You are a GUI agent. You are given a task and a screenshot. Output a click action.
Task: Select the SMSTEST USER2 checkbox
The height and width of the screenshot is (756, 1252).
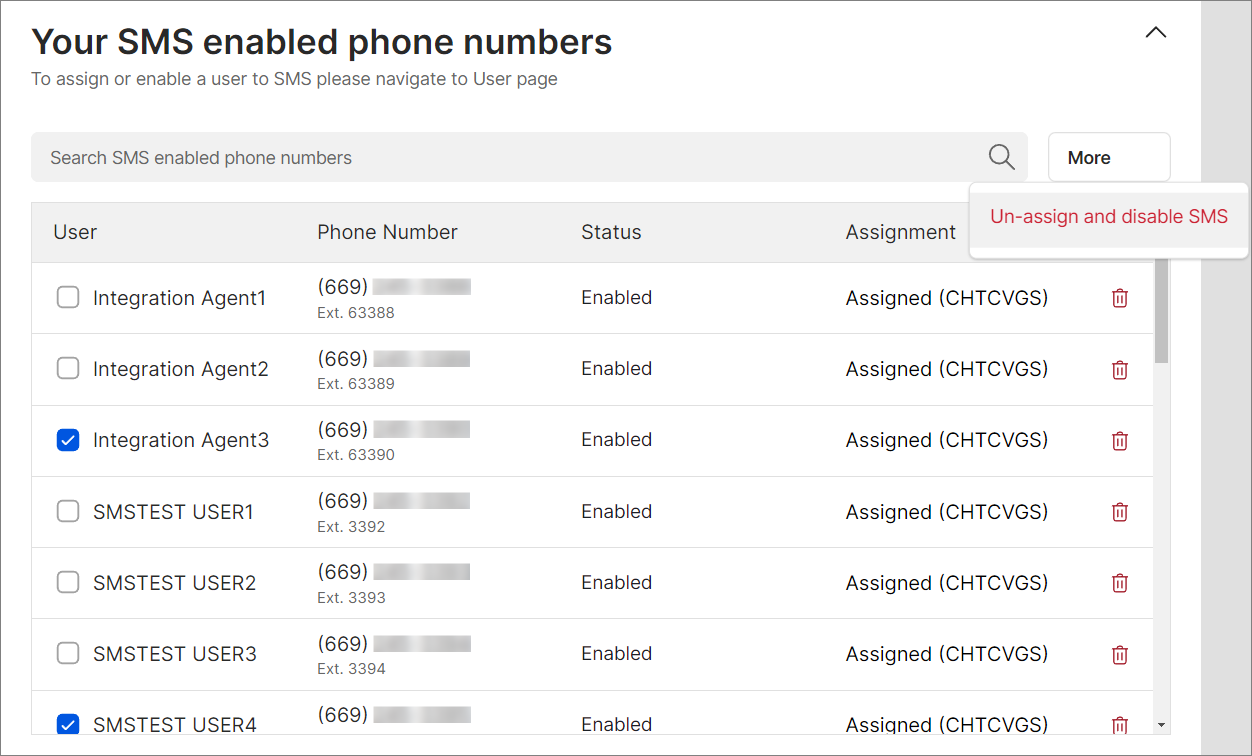[x=68, y=583]
